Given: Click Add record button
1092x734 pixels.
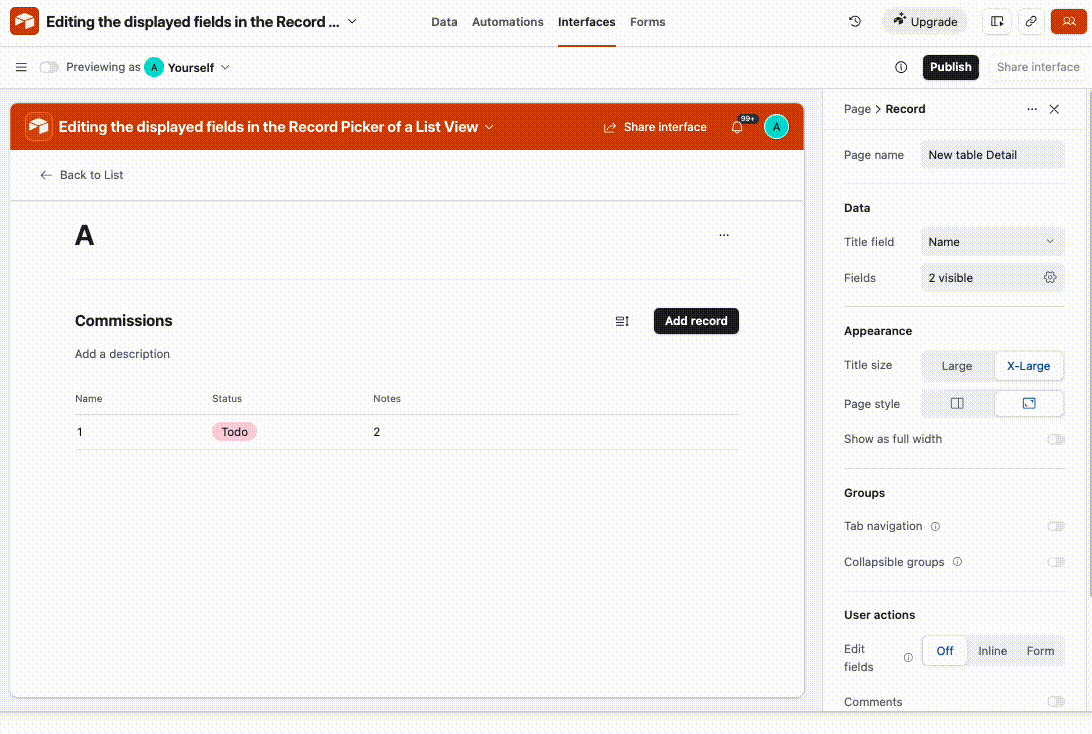Looking at the screenshot, I should [x=696, y=321].
